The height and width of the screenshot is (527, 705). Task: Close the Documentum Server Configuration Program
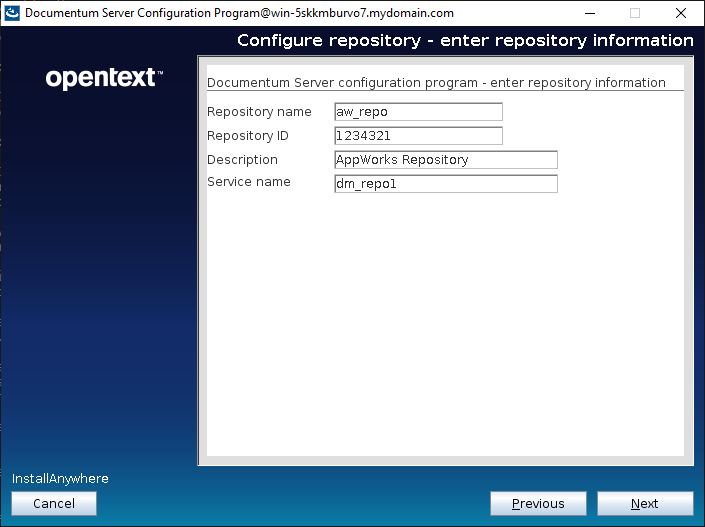click(x=681, y=13)
